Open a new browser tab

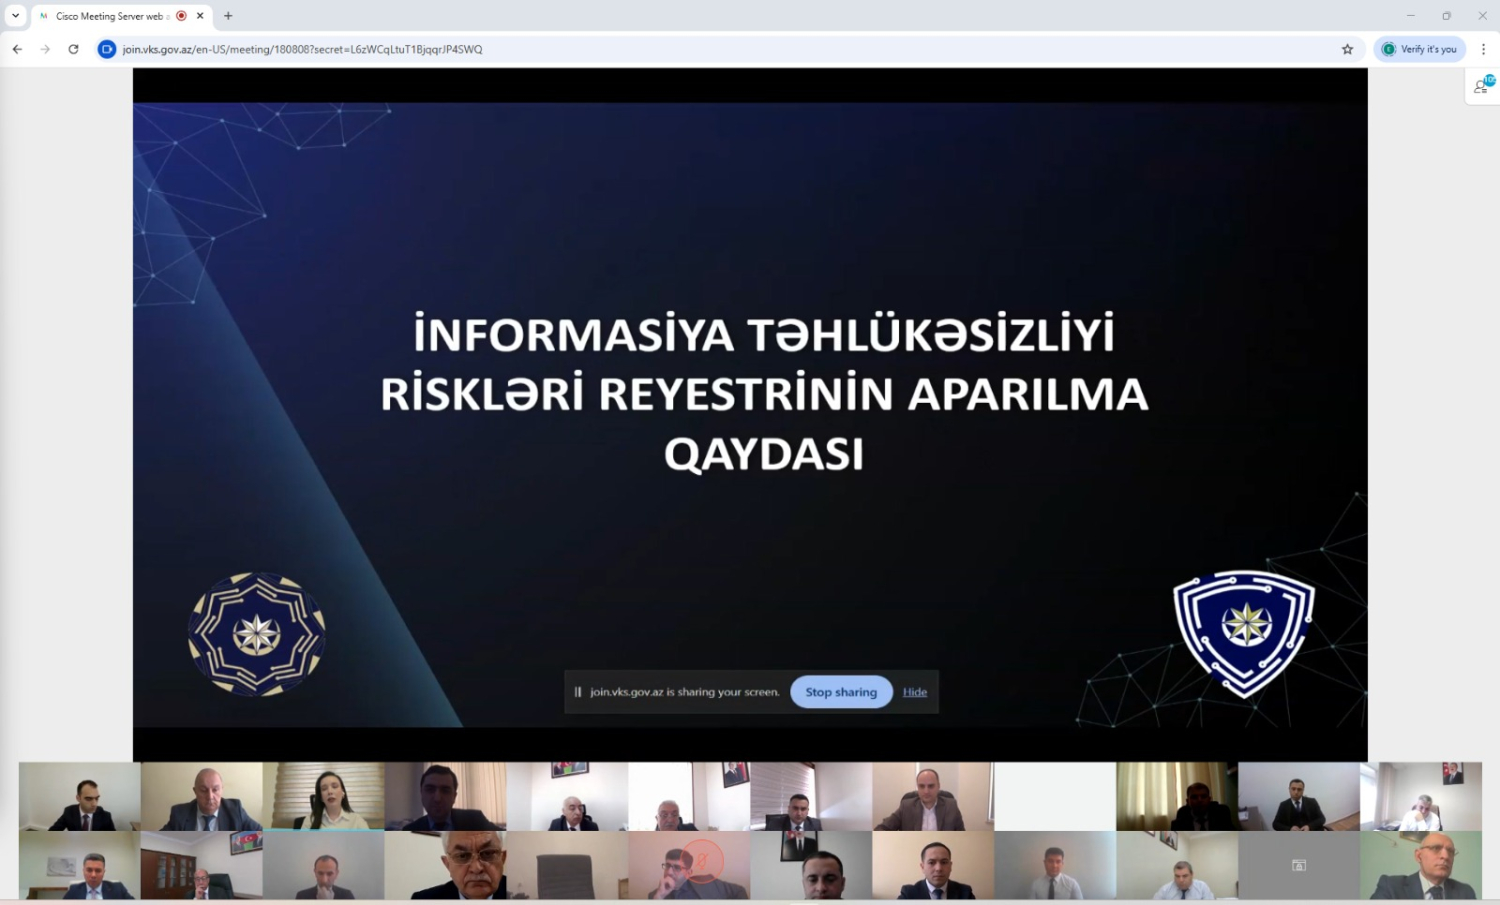[x=228, y=16]
